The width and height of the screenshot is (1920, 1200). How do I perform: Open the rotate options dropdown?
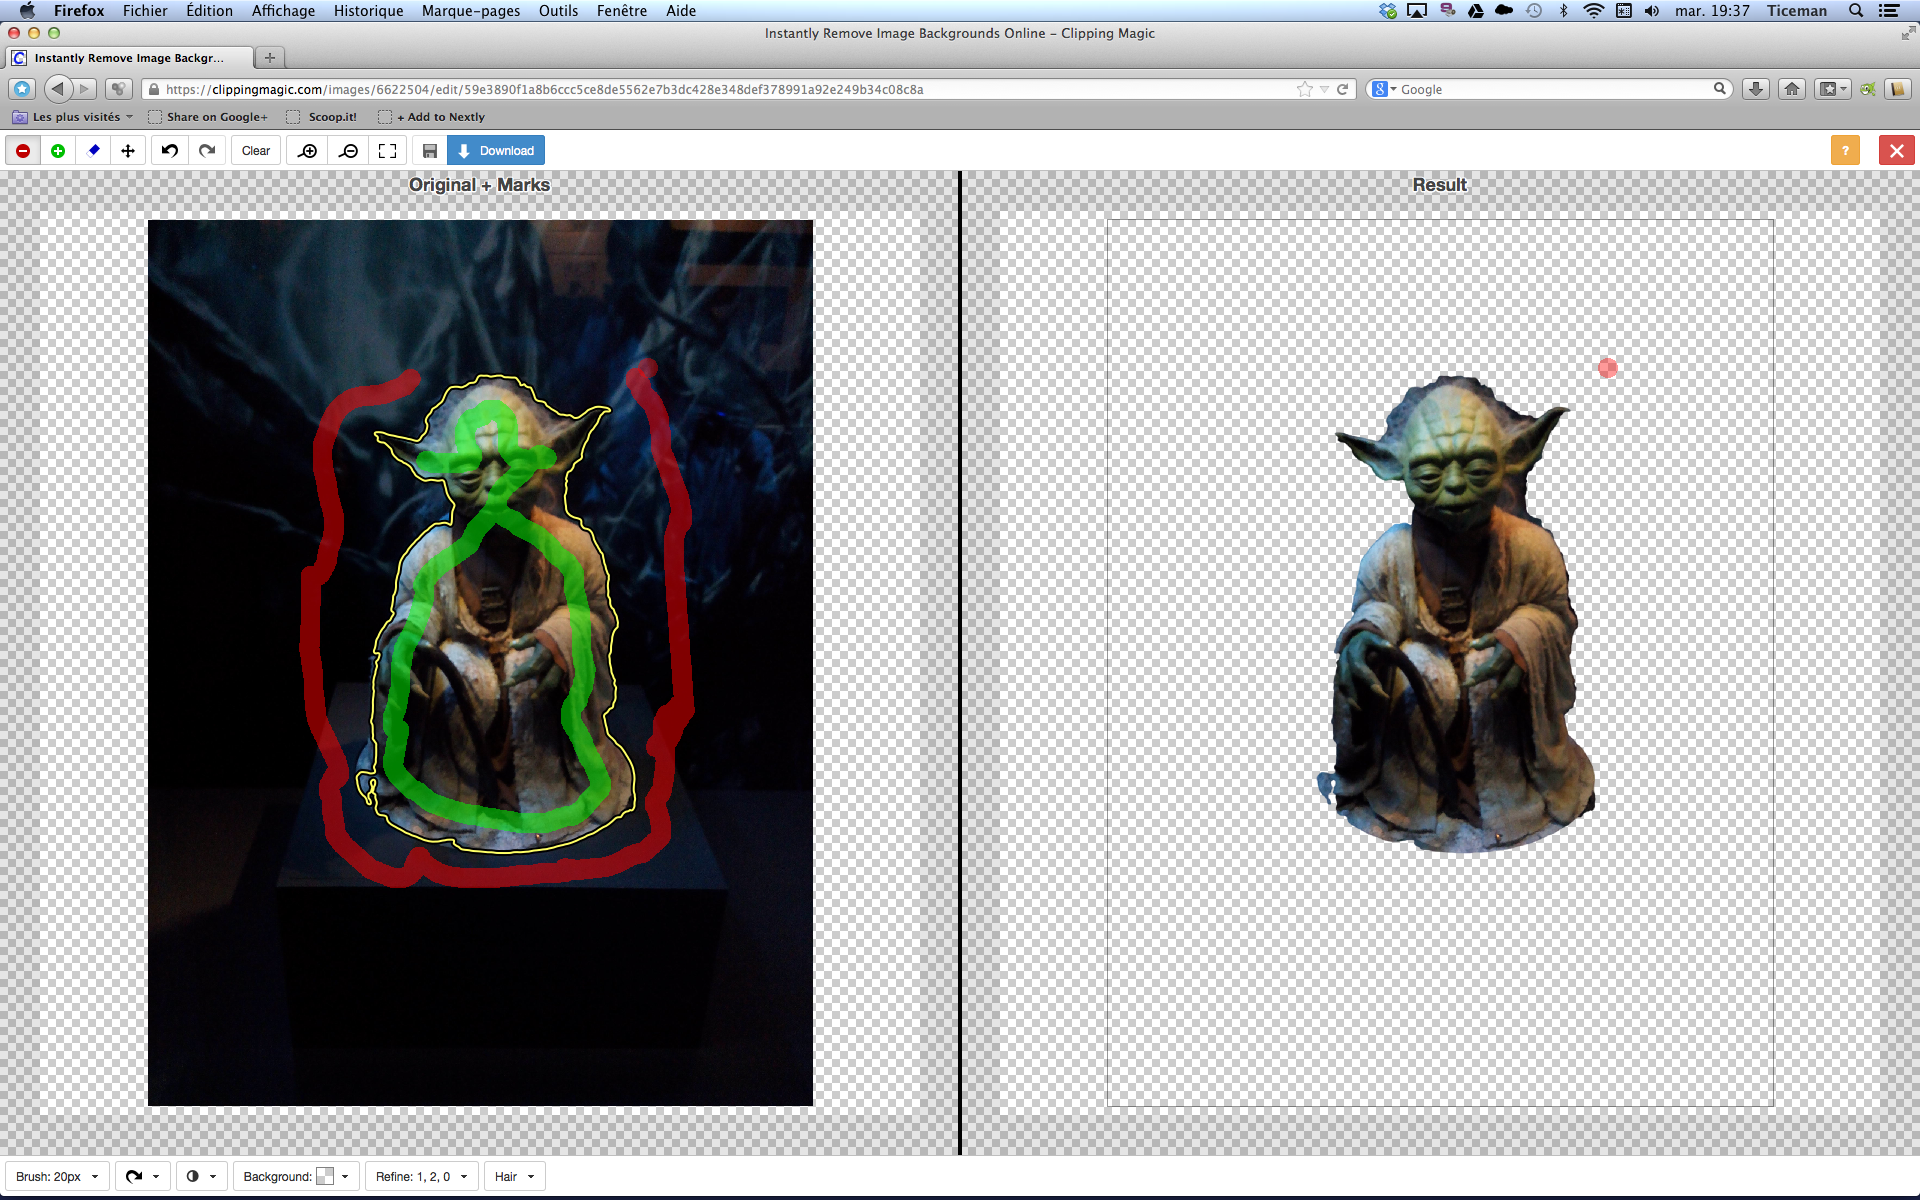click(x=143, y=1176)
